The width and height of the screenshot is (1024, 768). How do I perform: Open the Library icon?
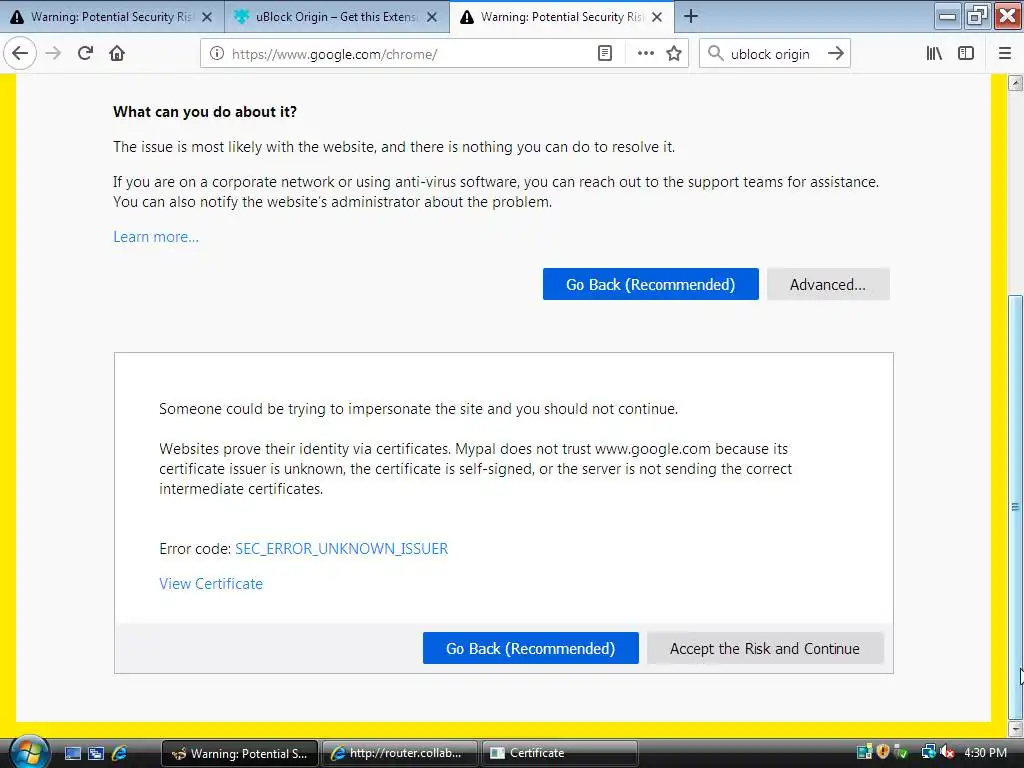(934, 54)
